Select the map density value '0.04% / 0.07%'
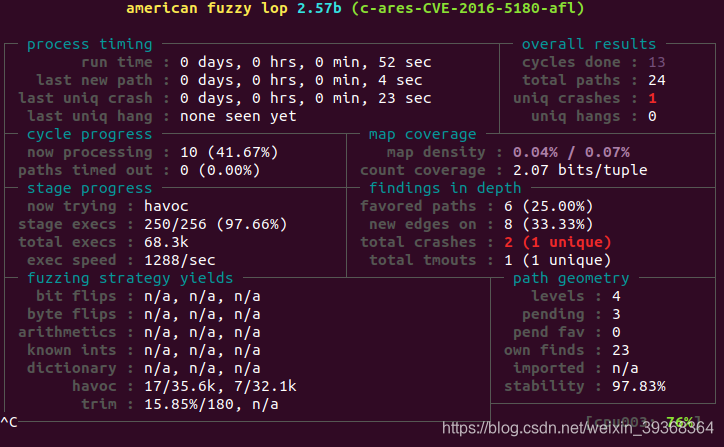Screen dimensions: 724x447 pos(571,152)
